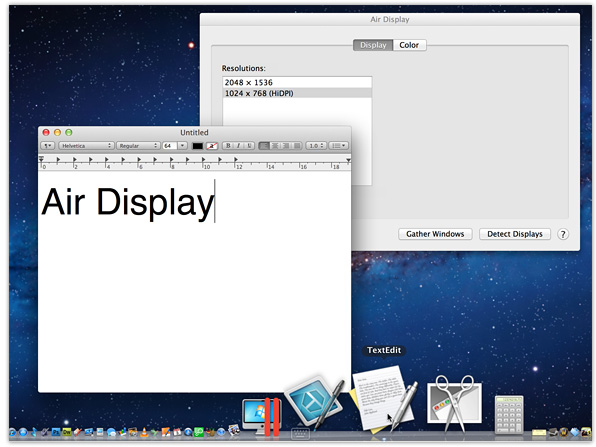
Task: Open Calculator from the dock
Action: point(509,414)
